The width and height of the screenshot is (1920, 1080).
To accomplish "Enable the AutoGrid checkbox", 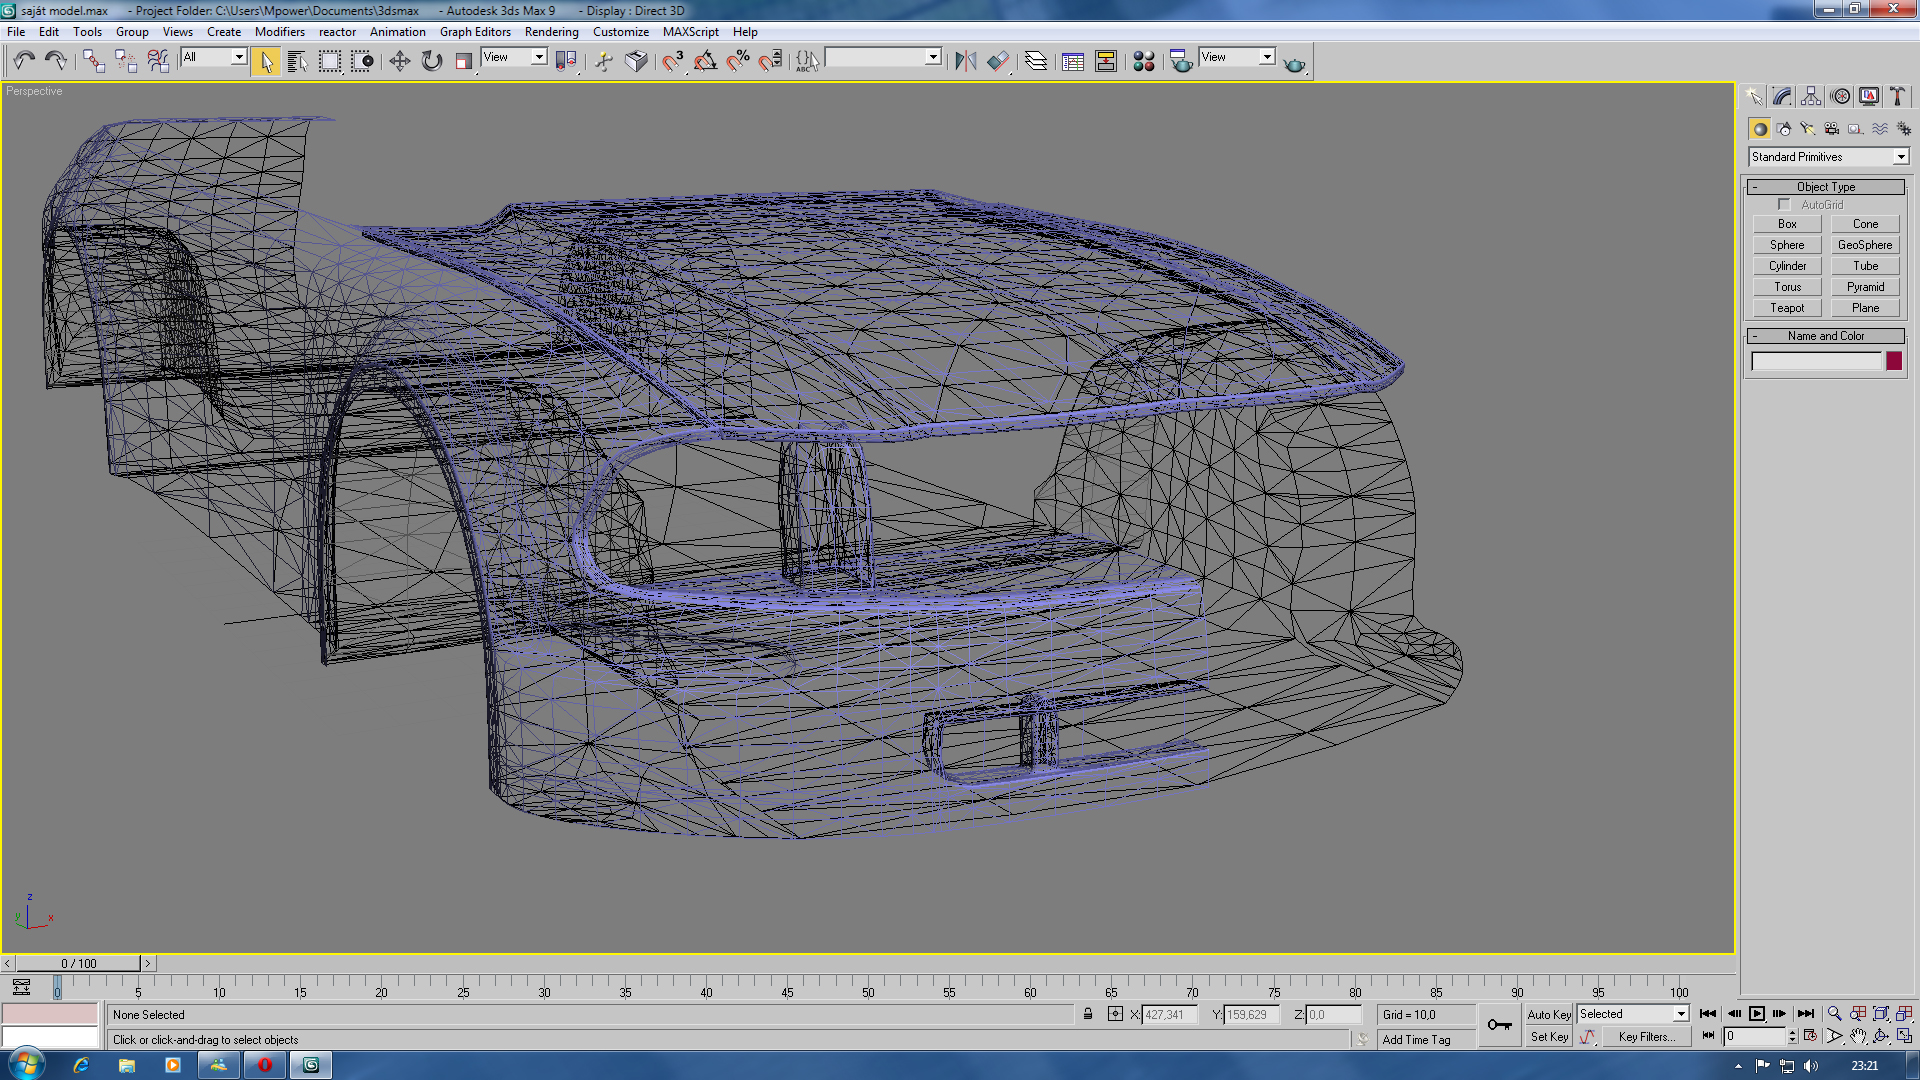I will click(x=1784, y=205).
